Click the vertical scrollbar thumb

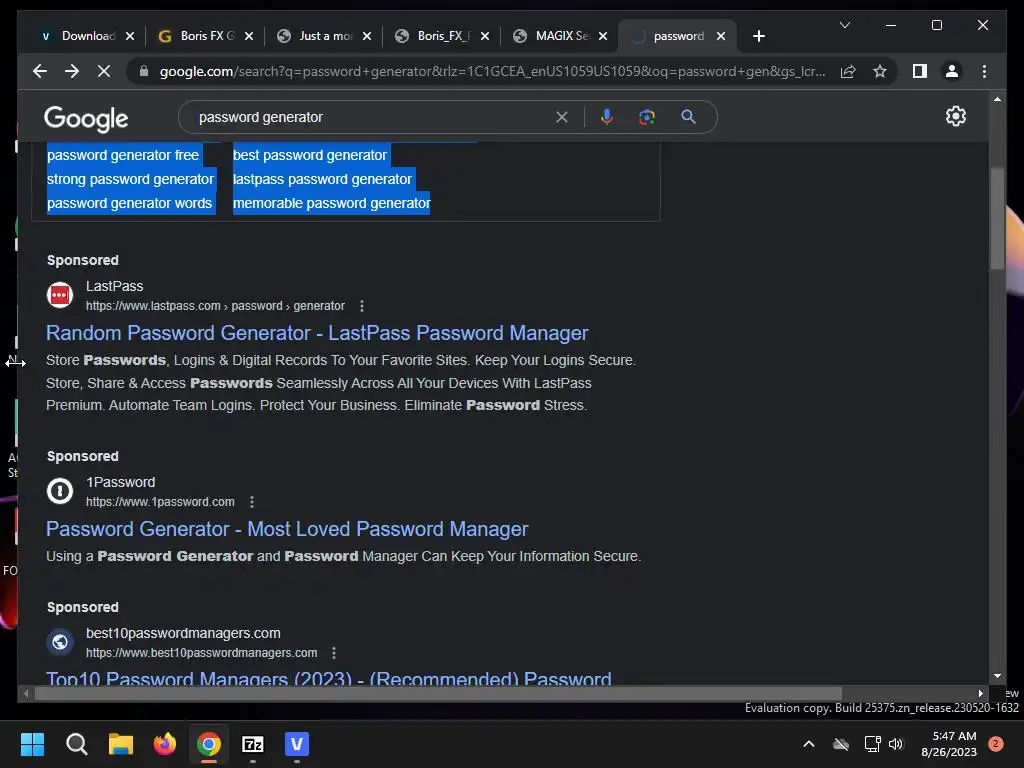click(997, 218)
